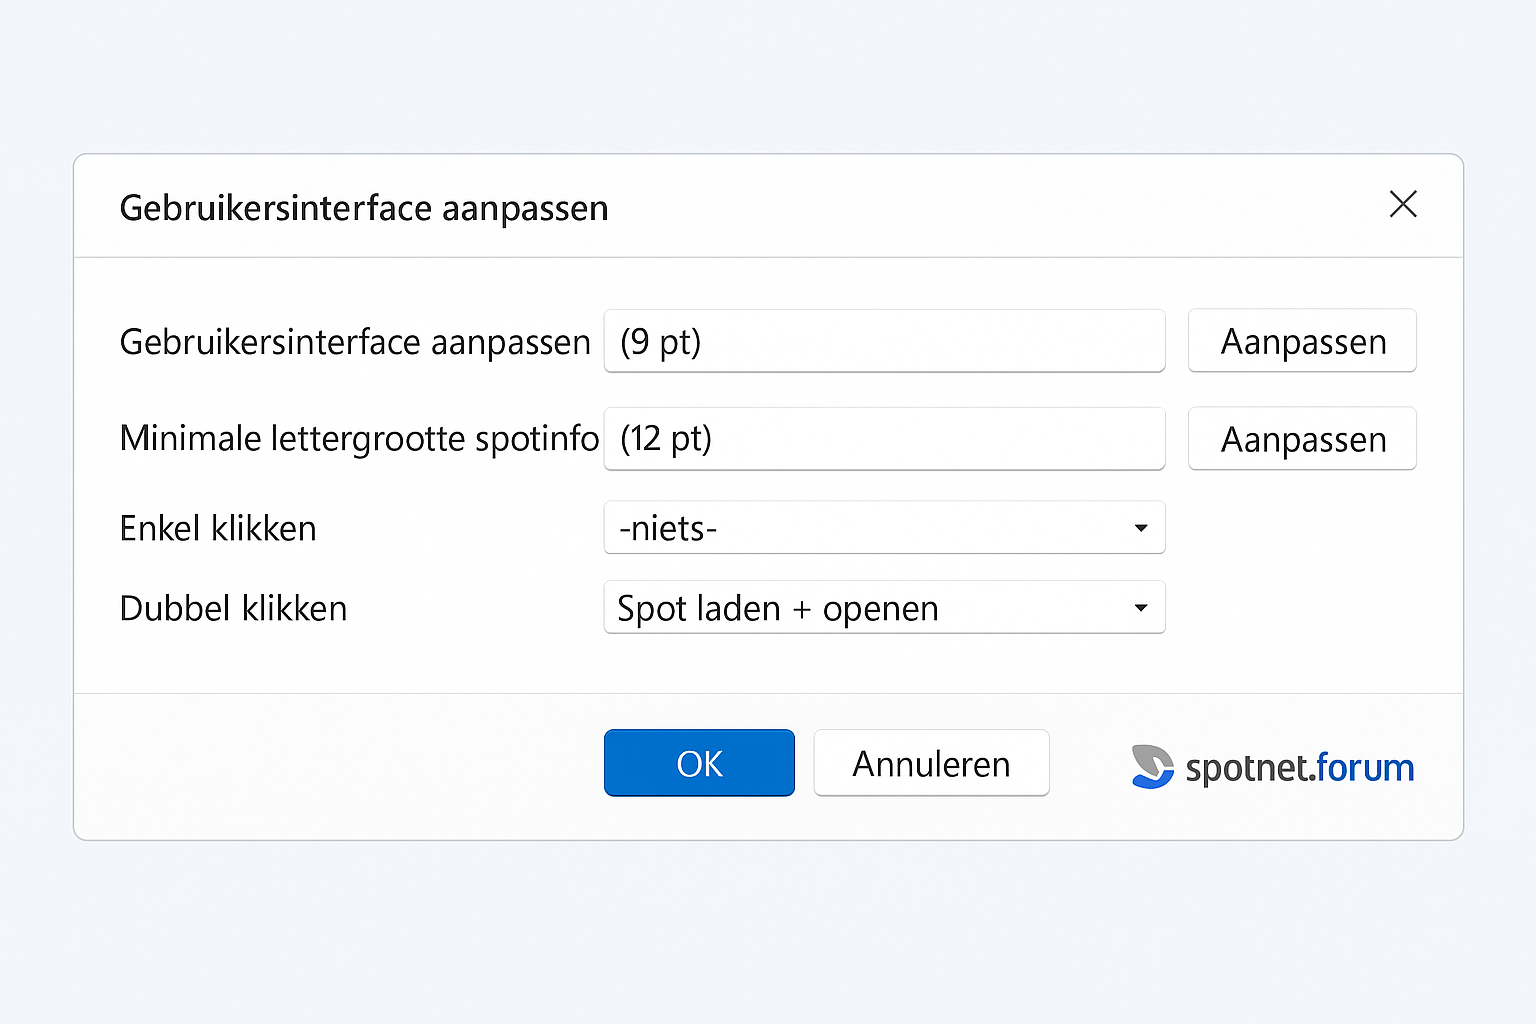Click the spotnet.forum logo icon

[x=1153, y=767]
